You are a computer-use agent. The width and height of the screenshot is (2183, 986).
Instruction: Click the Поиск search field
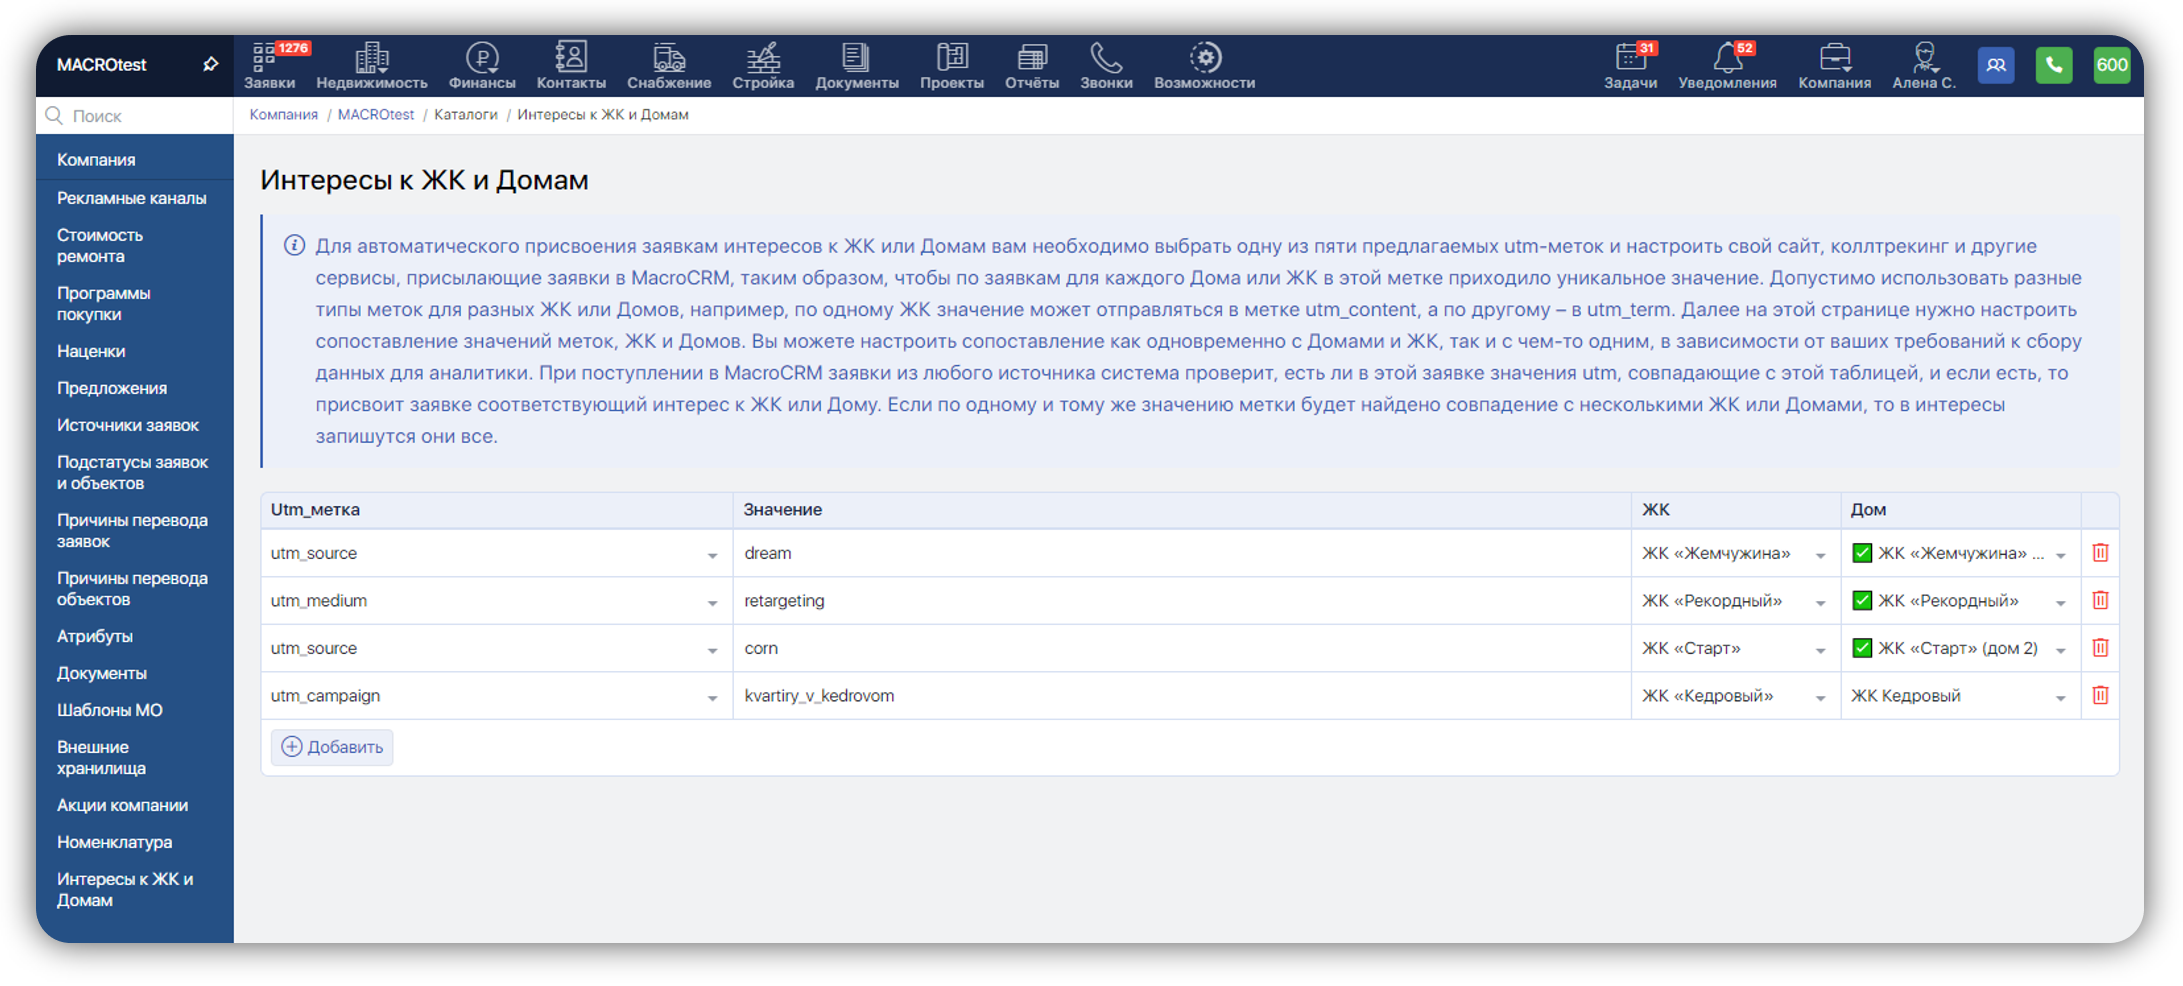pos(140,116)
